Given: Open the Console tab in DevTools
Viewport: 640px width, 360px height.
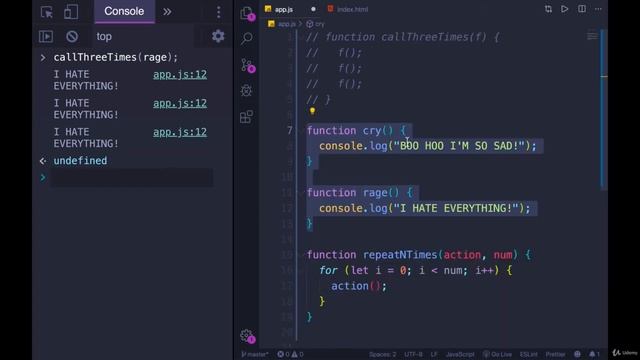Looking at the screenshot, I should (124, 11).
